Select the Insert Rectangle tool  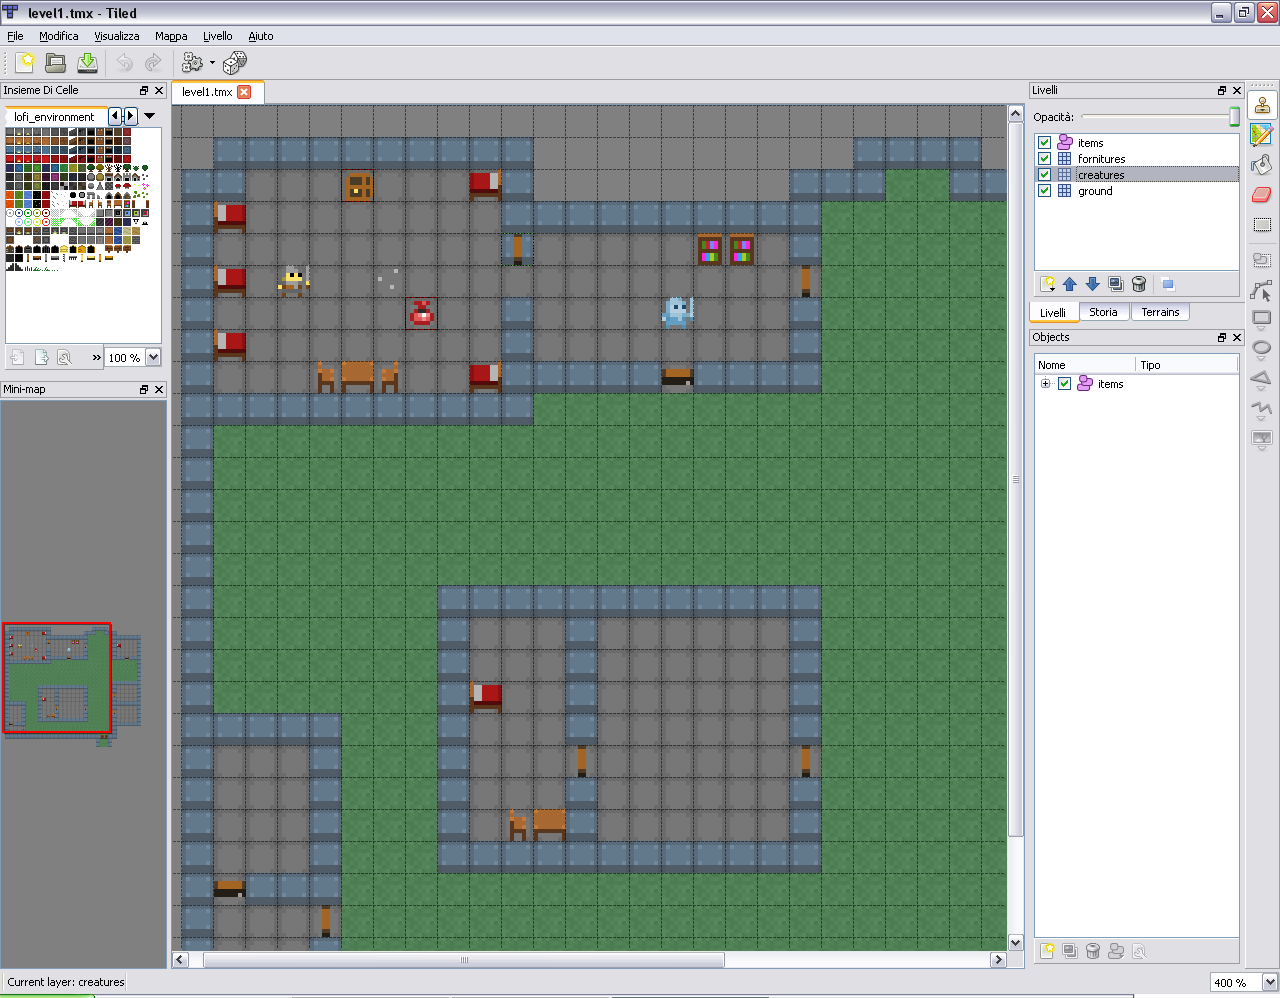pos(1262,320)
